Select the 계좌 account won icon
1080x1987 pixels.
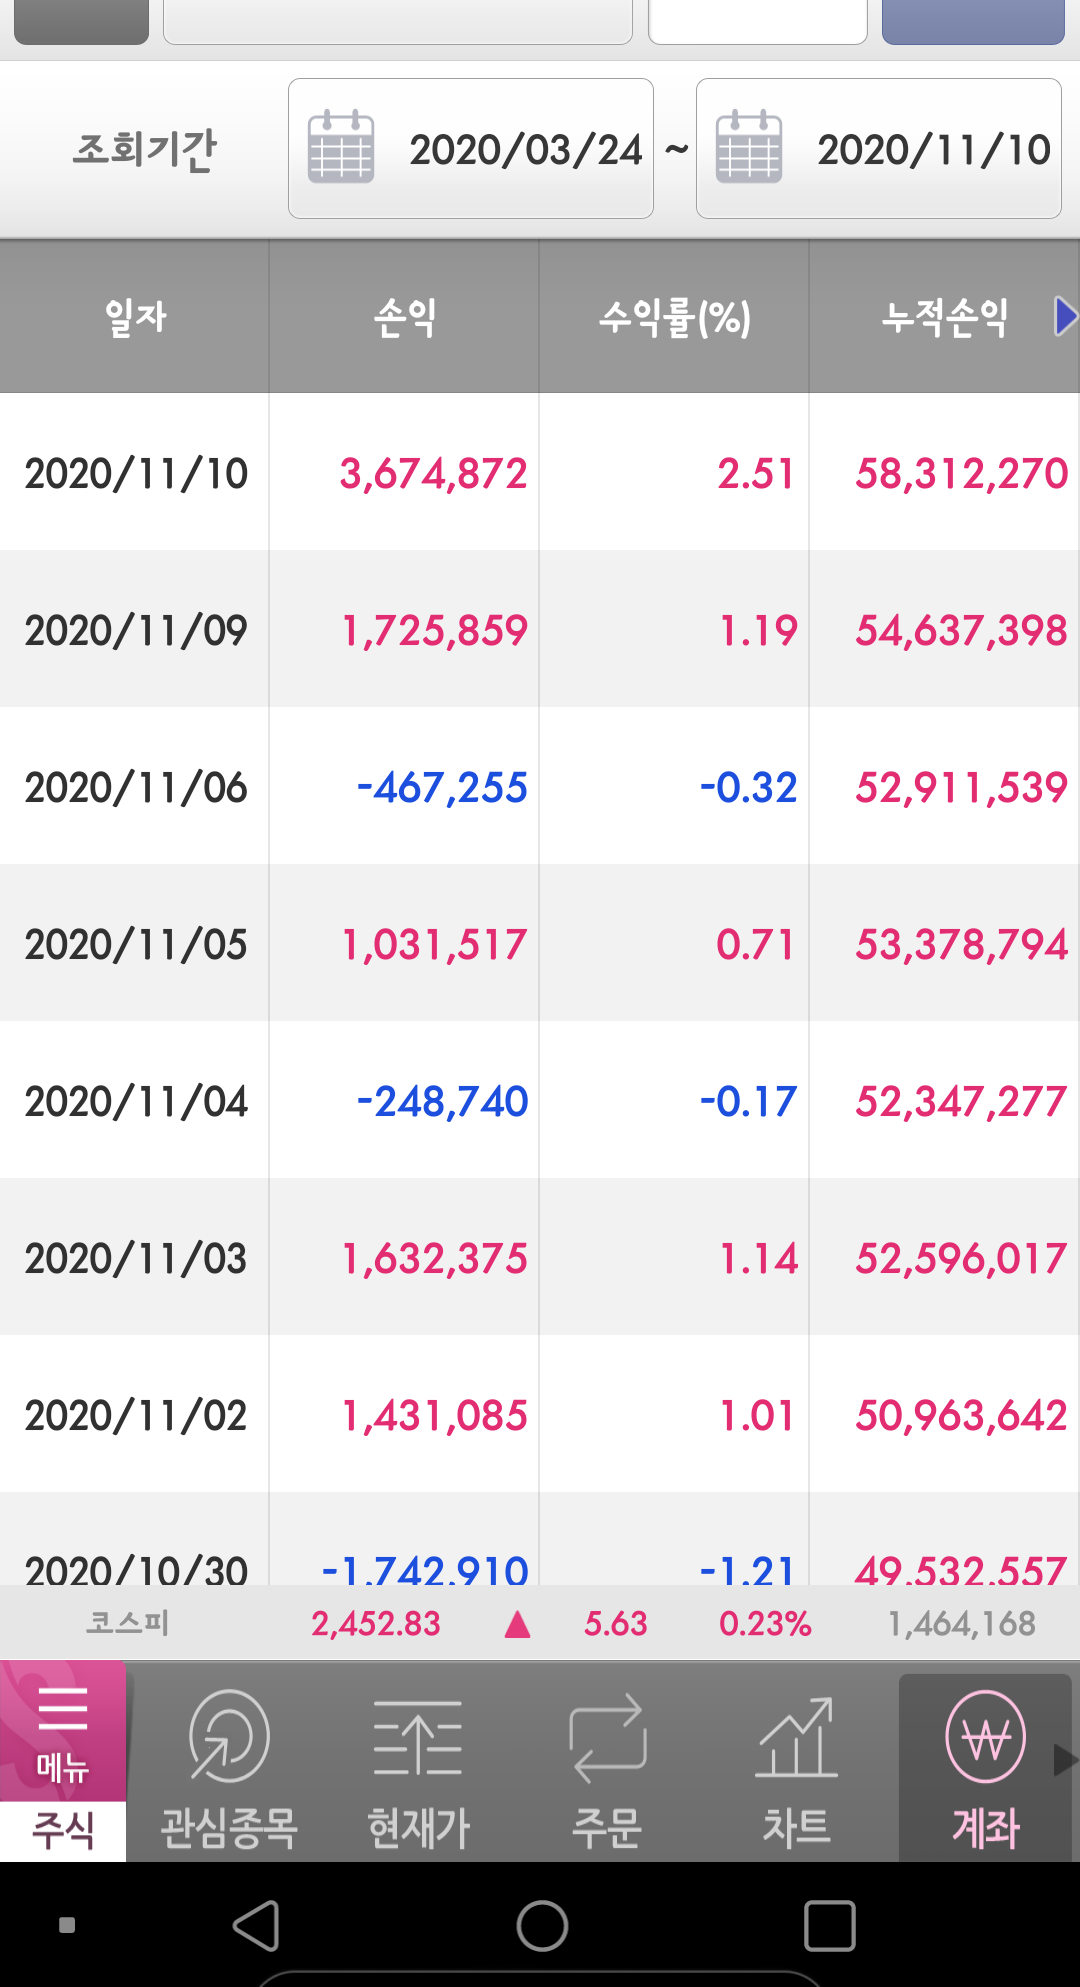tap(986, 1738)
